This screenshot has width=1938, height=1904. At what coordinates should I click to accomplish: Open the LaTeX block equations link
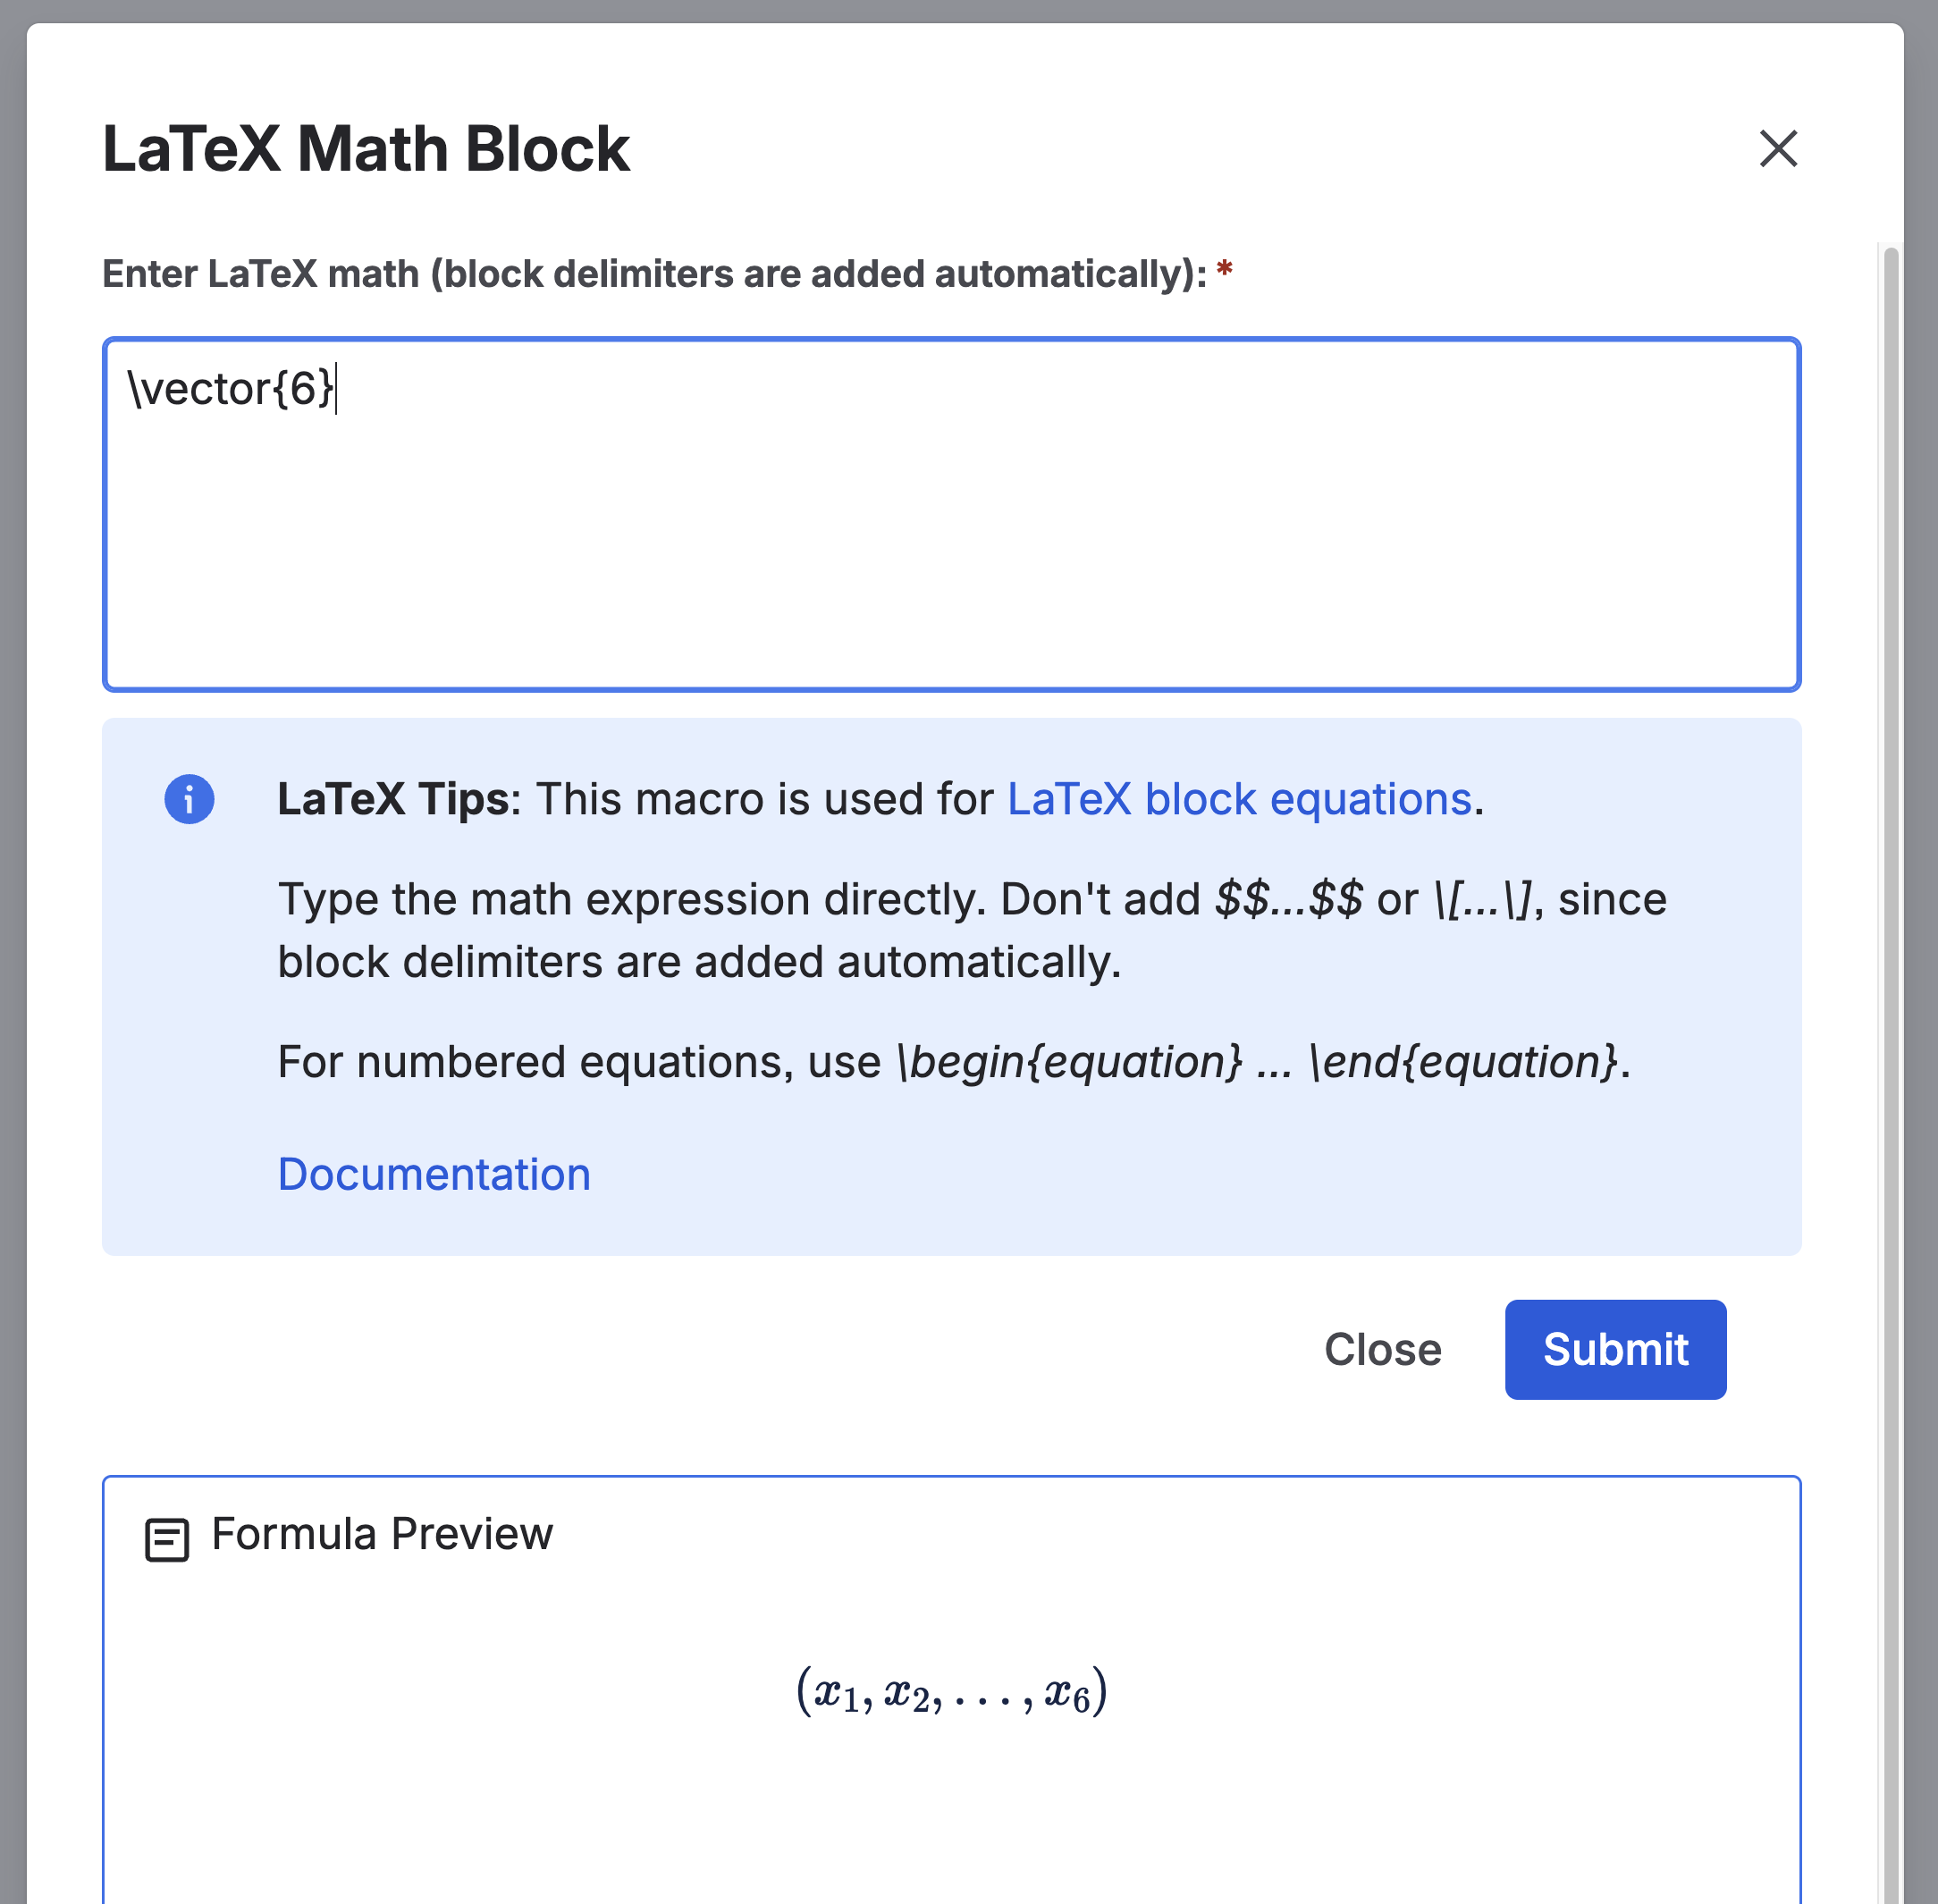coord(1240,799)
